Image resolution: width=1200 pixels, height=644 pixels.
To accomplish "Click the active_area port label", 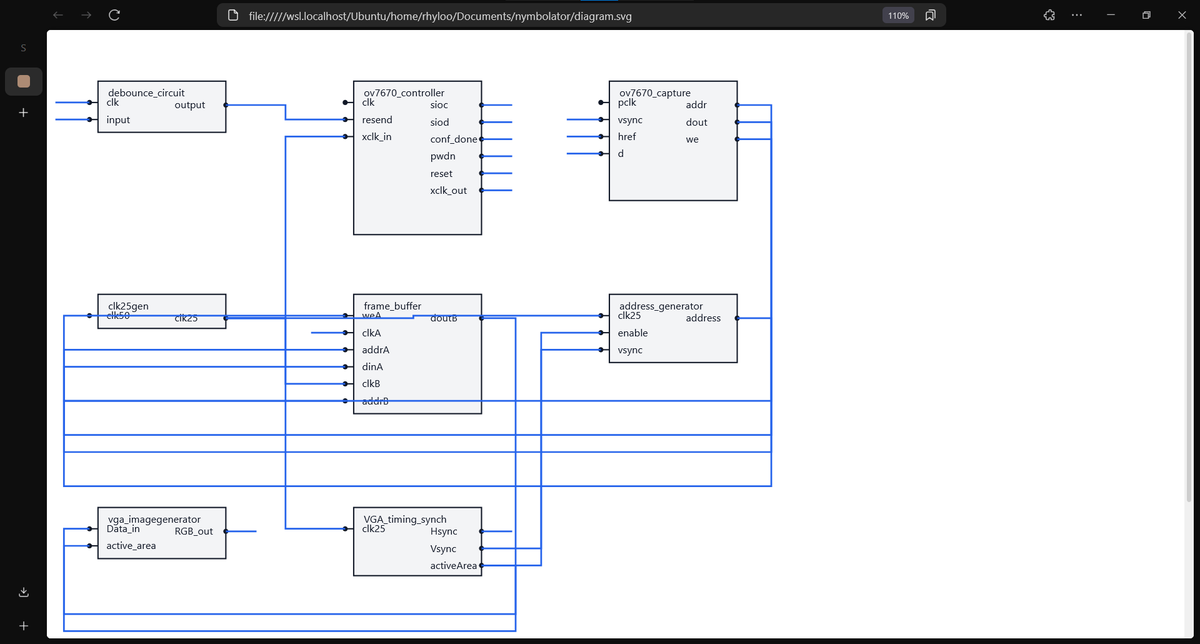I will click(x=131, y=546).
